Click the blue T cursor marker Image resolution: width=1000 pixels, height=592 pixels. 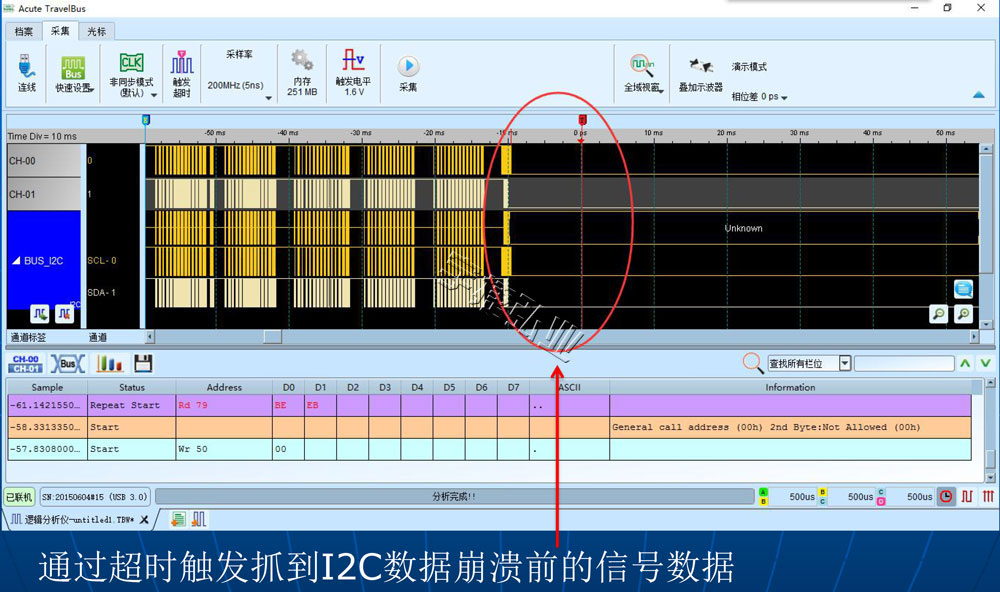(145, 119)
